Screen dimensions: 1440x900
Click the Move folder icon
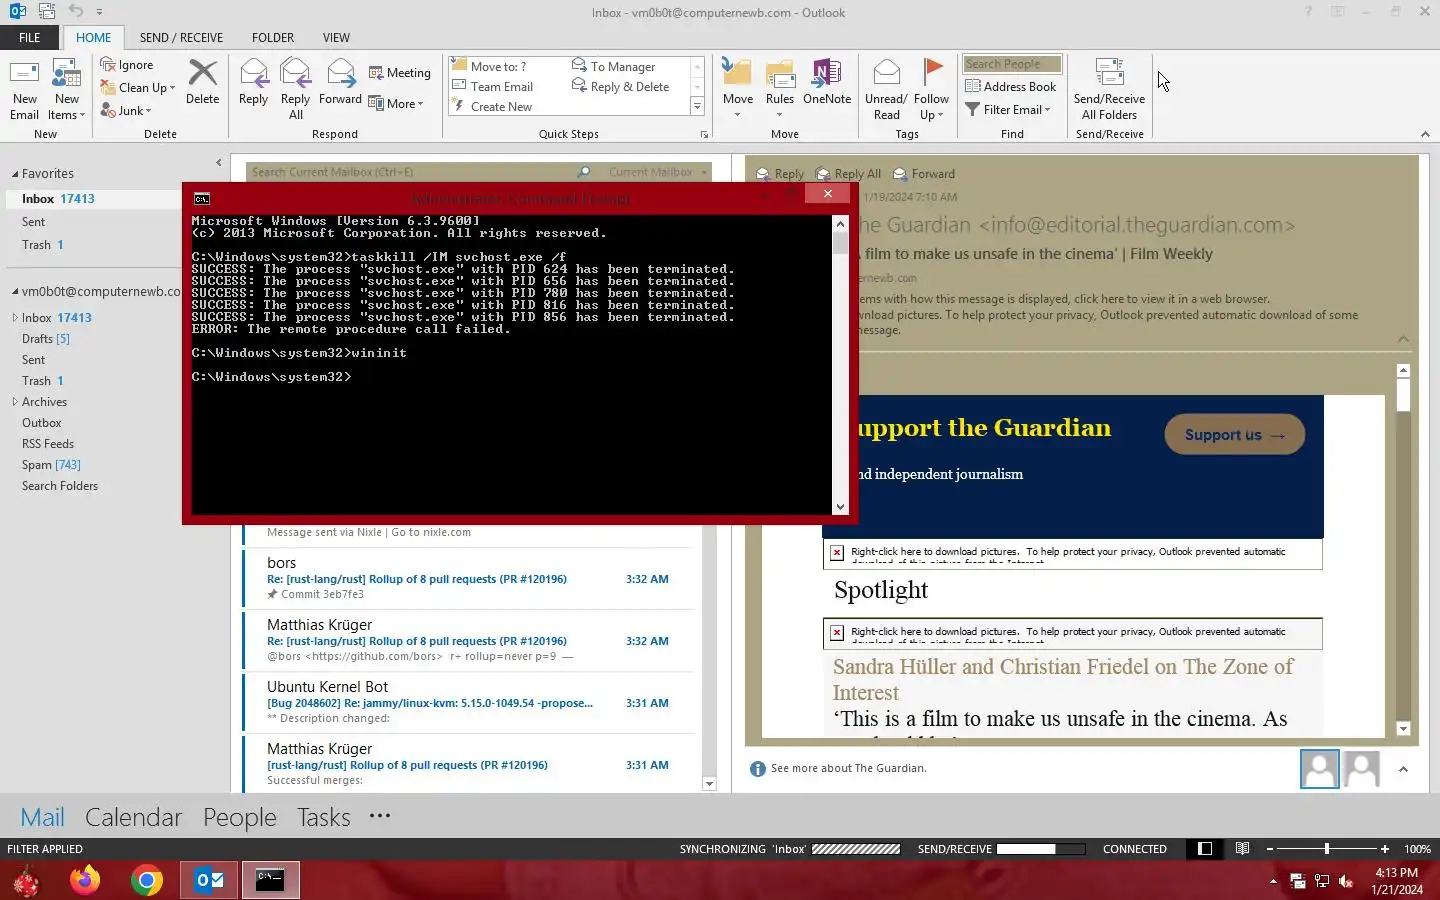click(738, 73)
